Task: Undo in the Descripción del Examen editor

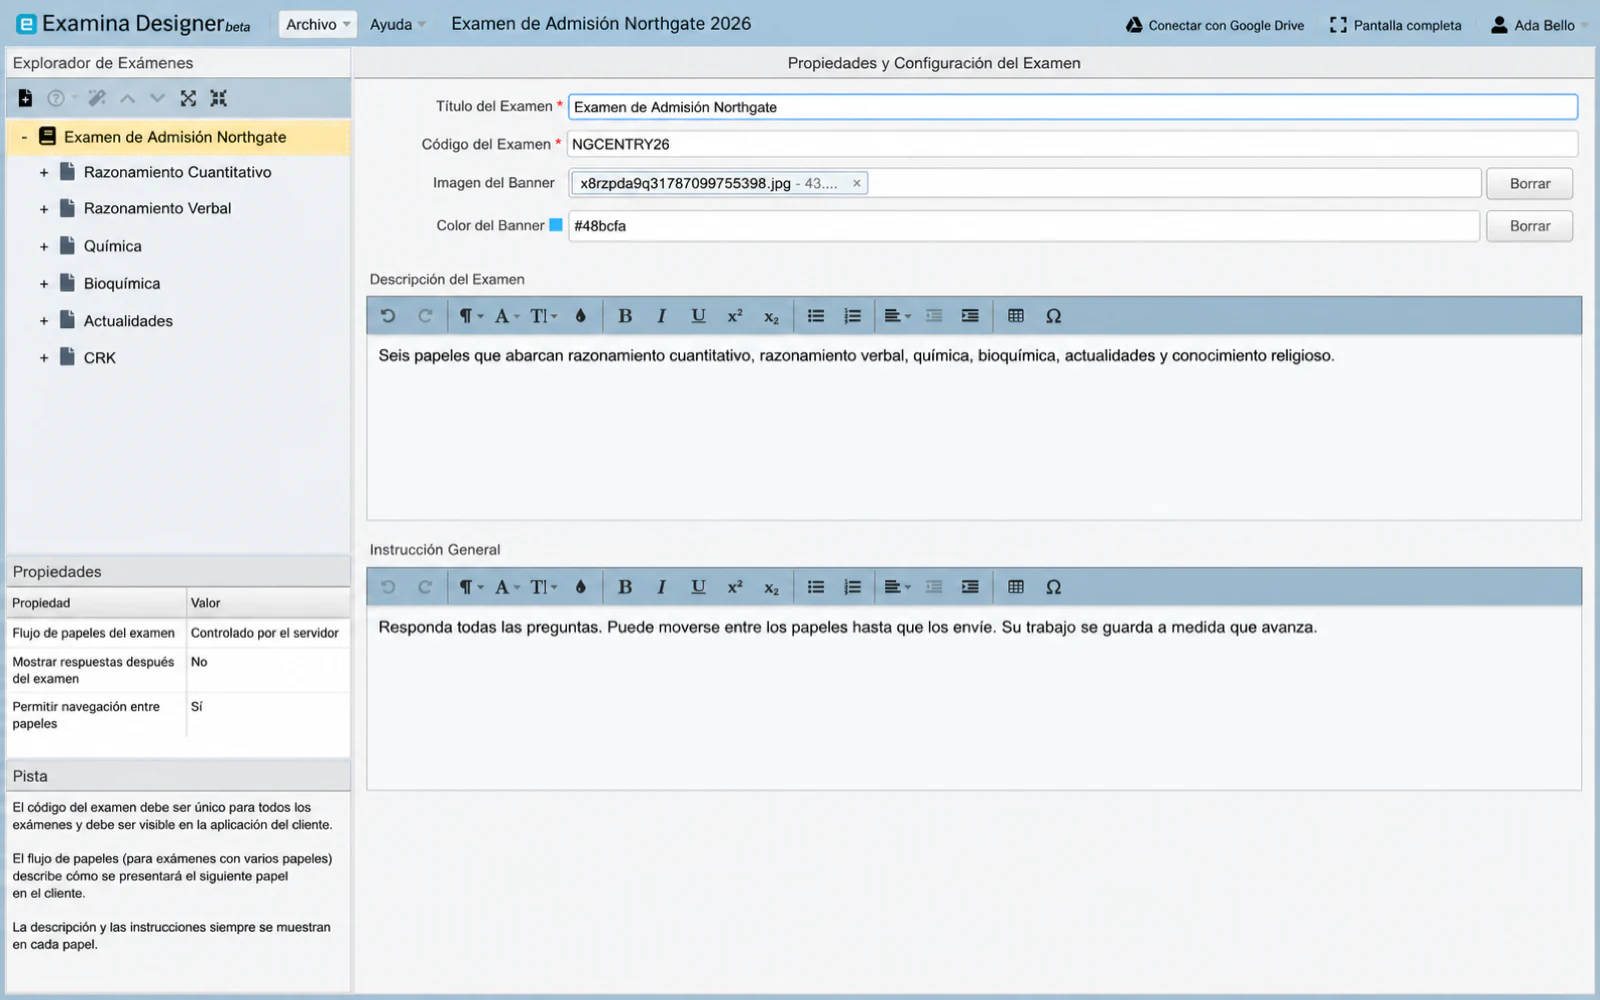Action: click(388, 316)
